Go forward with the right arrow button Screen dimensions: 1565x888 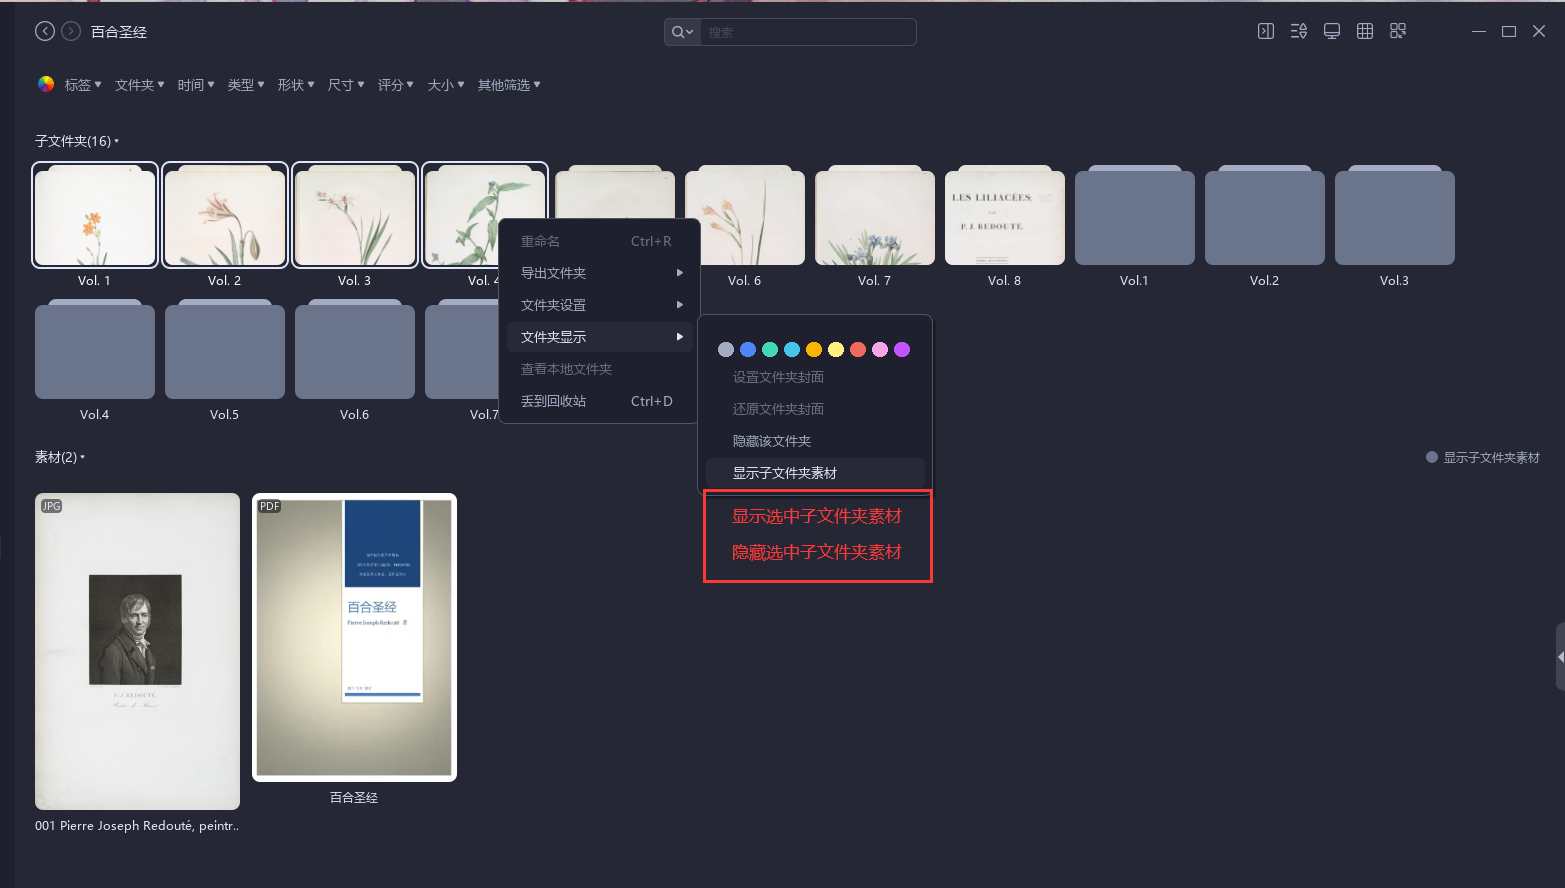pos(71,31)
